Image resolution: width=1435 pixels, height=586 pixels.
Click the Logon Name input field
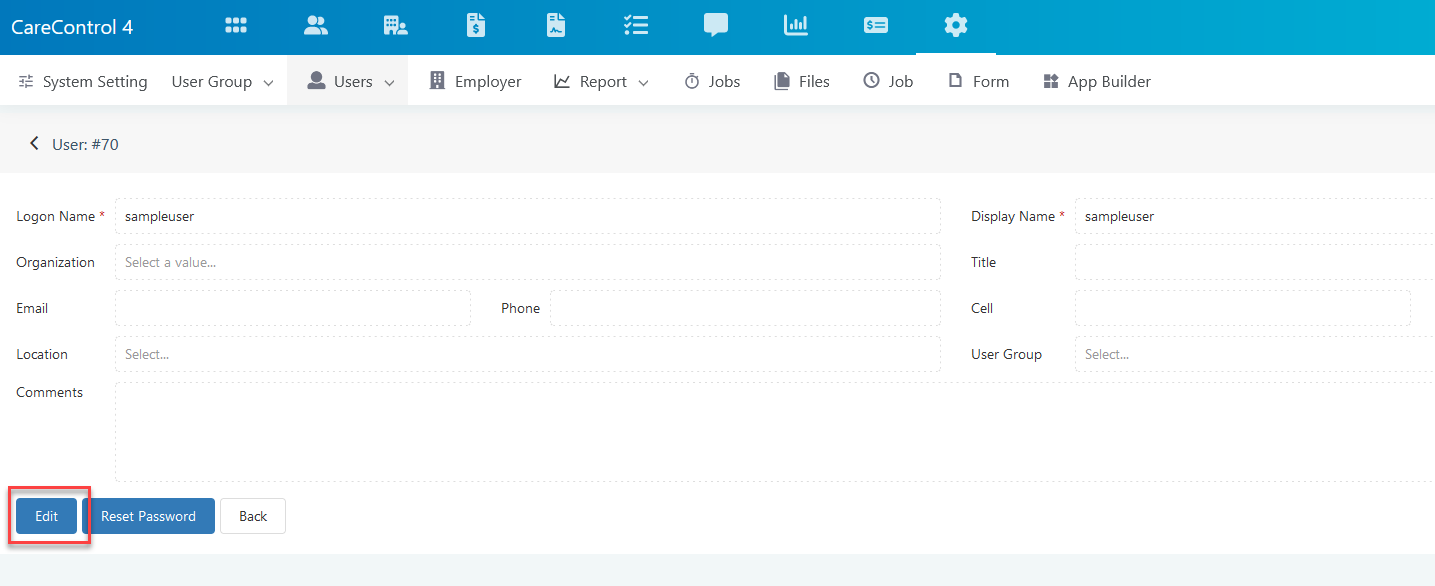[528, 216]
